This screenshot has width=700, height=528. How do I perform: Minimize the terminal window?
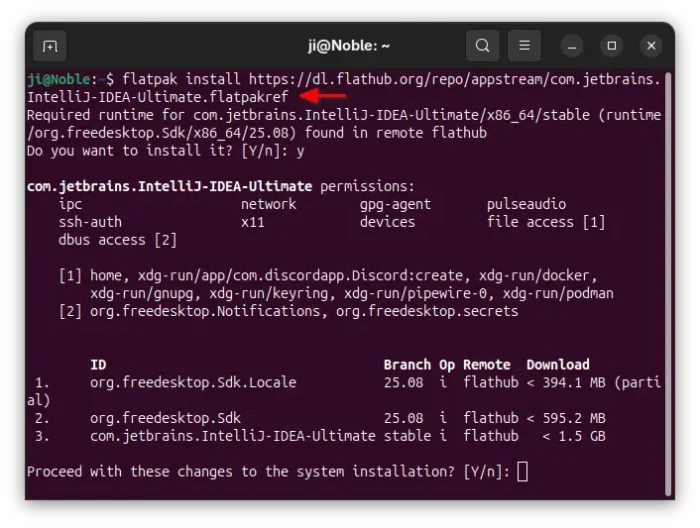pyautogui.click(x=573, y=46)
